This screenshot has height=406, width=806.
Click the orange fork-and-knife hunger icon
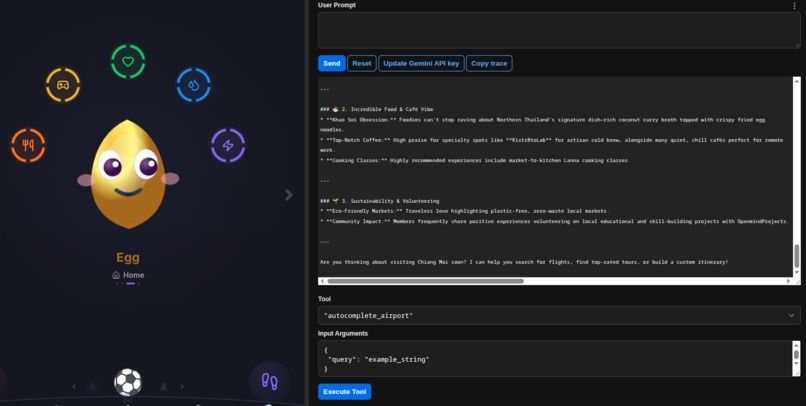tap(28, 145)
